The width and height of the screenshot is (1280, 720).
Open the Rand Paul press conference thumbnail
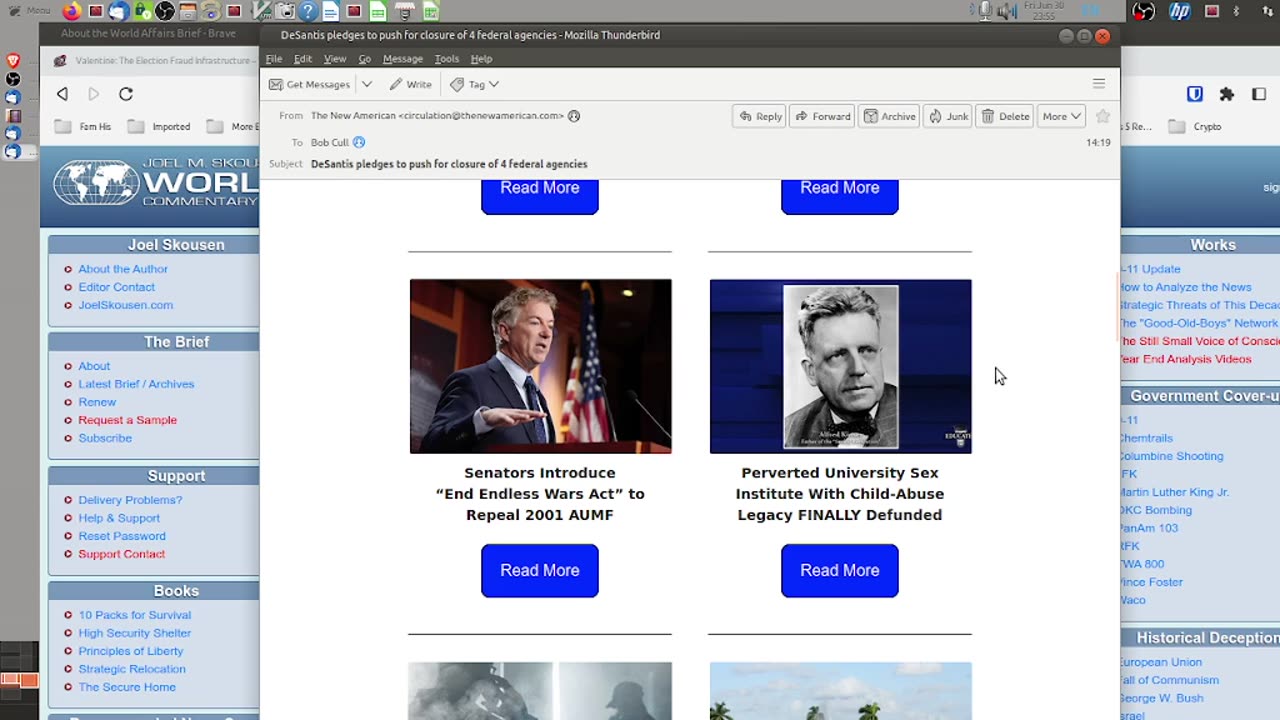[541, 366]
